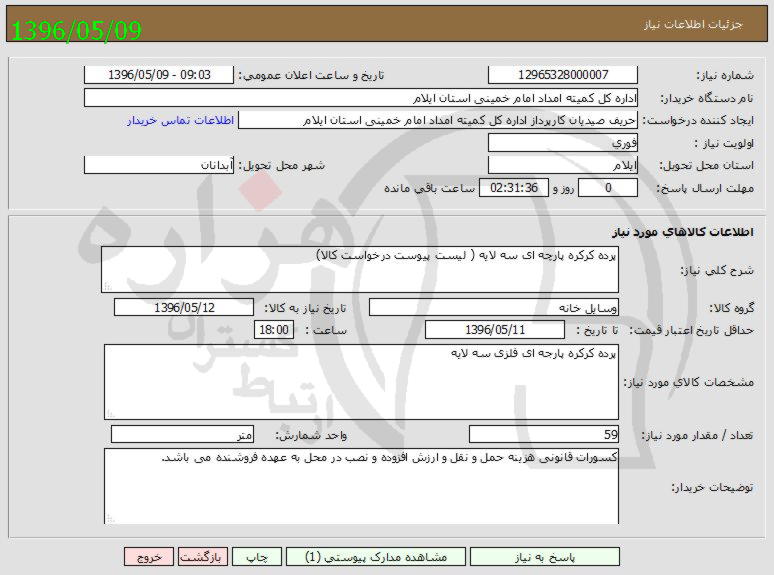Screen dimensions: 774x575
Task: Select the شهر محل تحویل field آبدانان
Action: click(x=159, y=165)
